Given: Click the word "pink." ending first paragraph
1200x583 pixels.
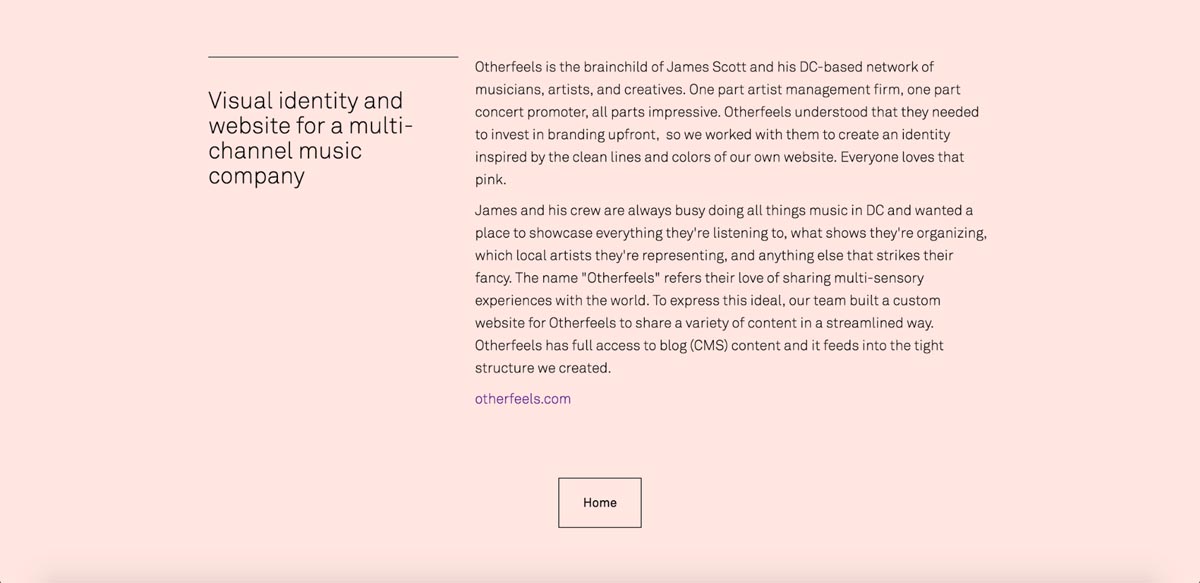Looking at the screenshot, I should pyautogui.click(x=491, y=180).
